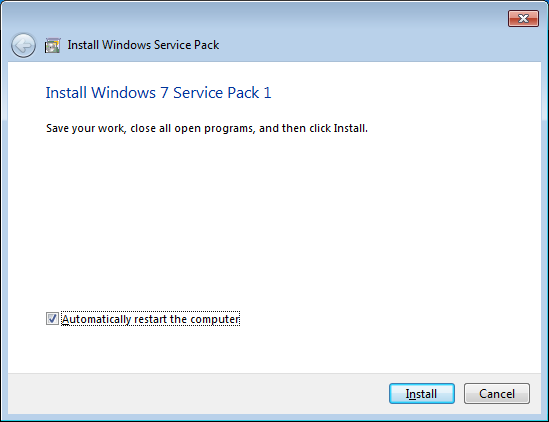The width and height of the screenshot is (549, 422).
Task: Click the 'Install Windows Service Pack' title text
Action: [143, 45]
